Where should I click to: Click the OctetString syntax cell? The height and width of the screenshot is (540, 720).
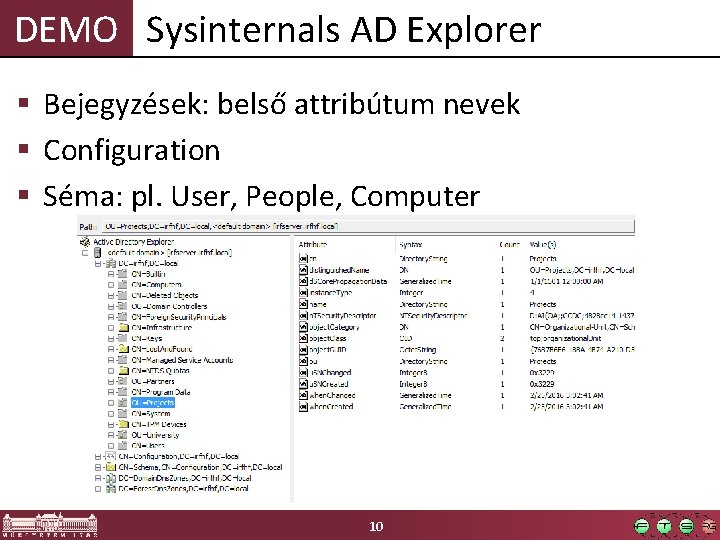[x=417, y=350]
